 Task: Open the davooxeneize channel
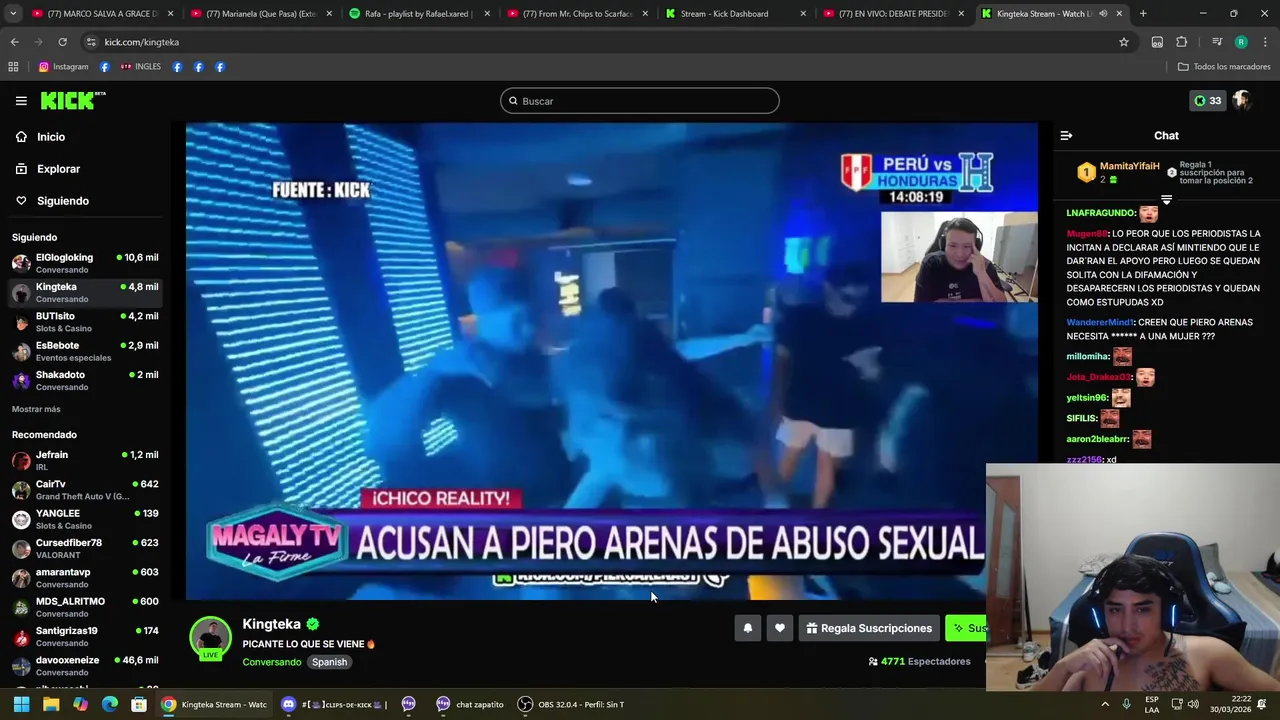pos(85,666)
